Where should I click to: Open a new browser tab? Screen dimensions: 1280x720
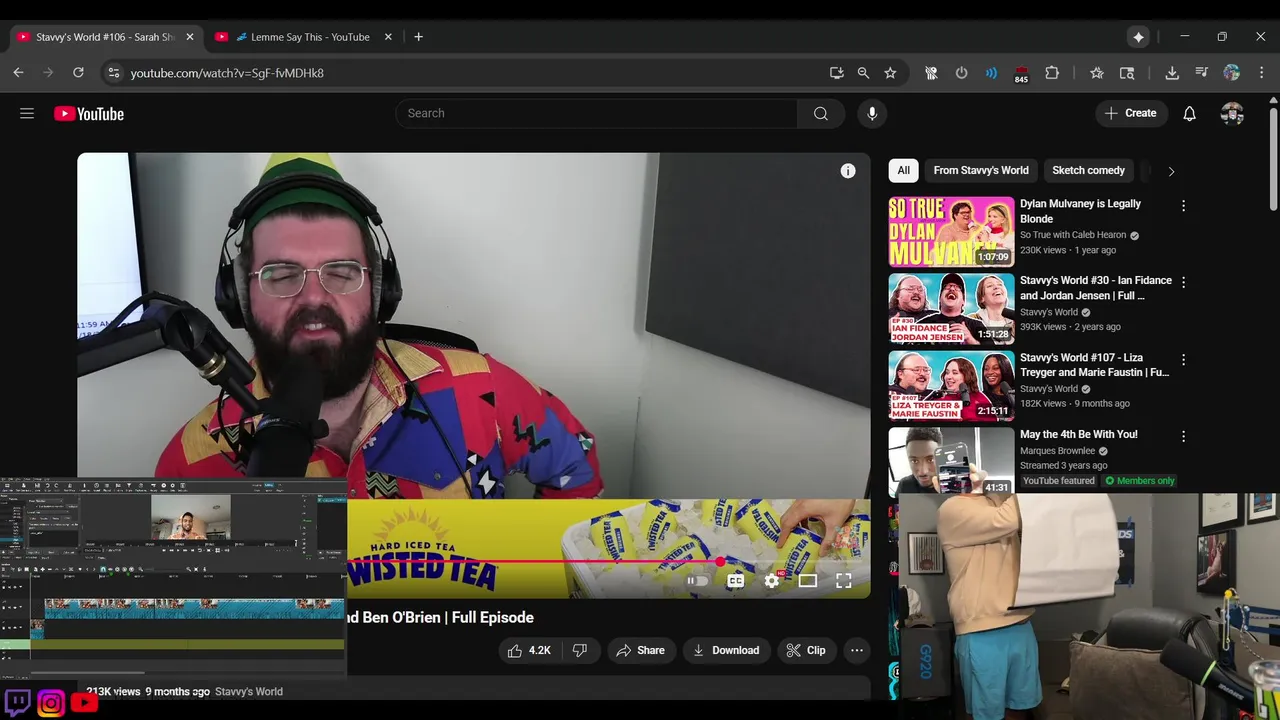(x=418, y=37)
